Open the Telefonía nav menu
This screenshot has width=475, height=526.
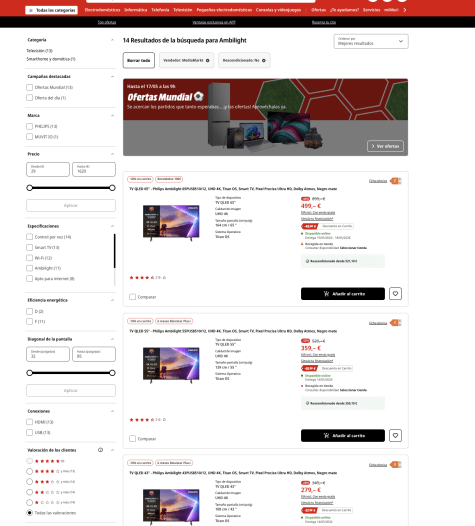160,10
